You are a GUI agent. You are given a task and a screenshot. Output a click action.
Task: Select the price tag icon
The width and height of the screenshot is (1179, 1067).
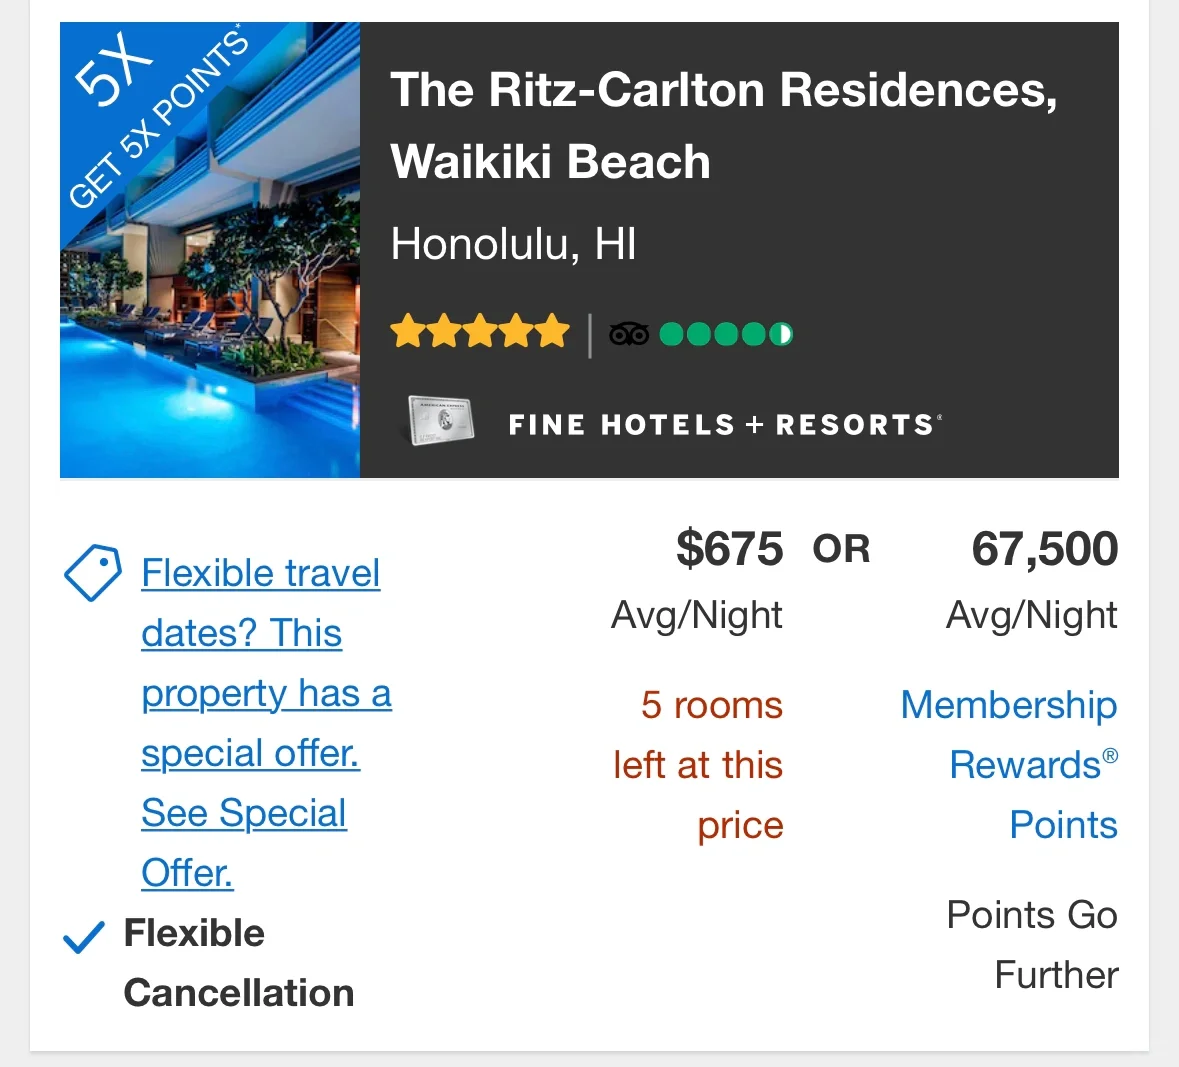point(91,573)
